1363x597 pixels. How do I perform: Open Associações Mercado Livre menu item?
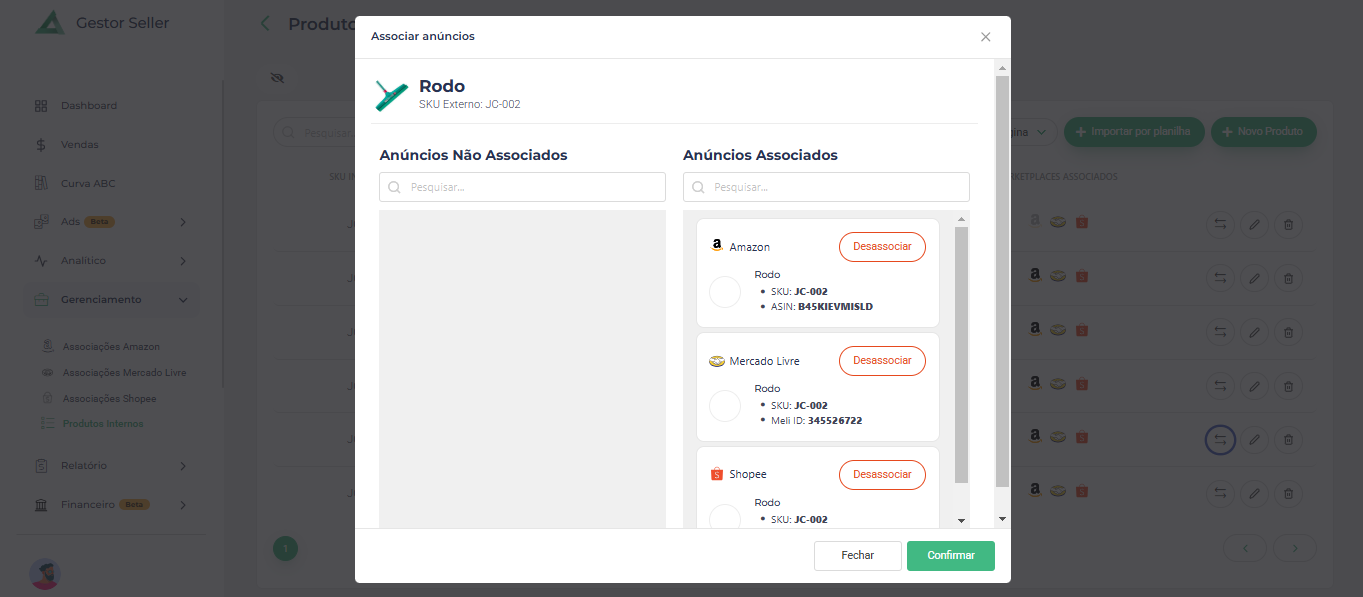124,373
